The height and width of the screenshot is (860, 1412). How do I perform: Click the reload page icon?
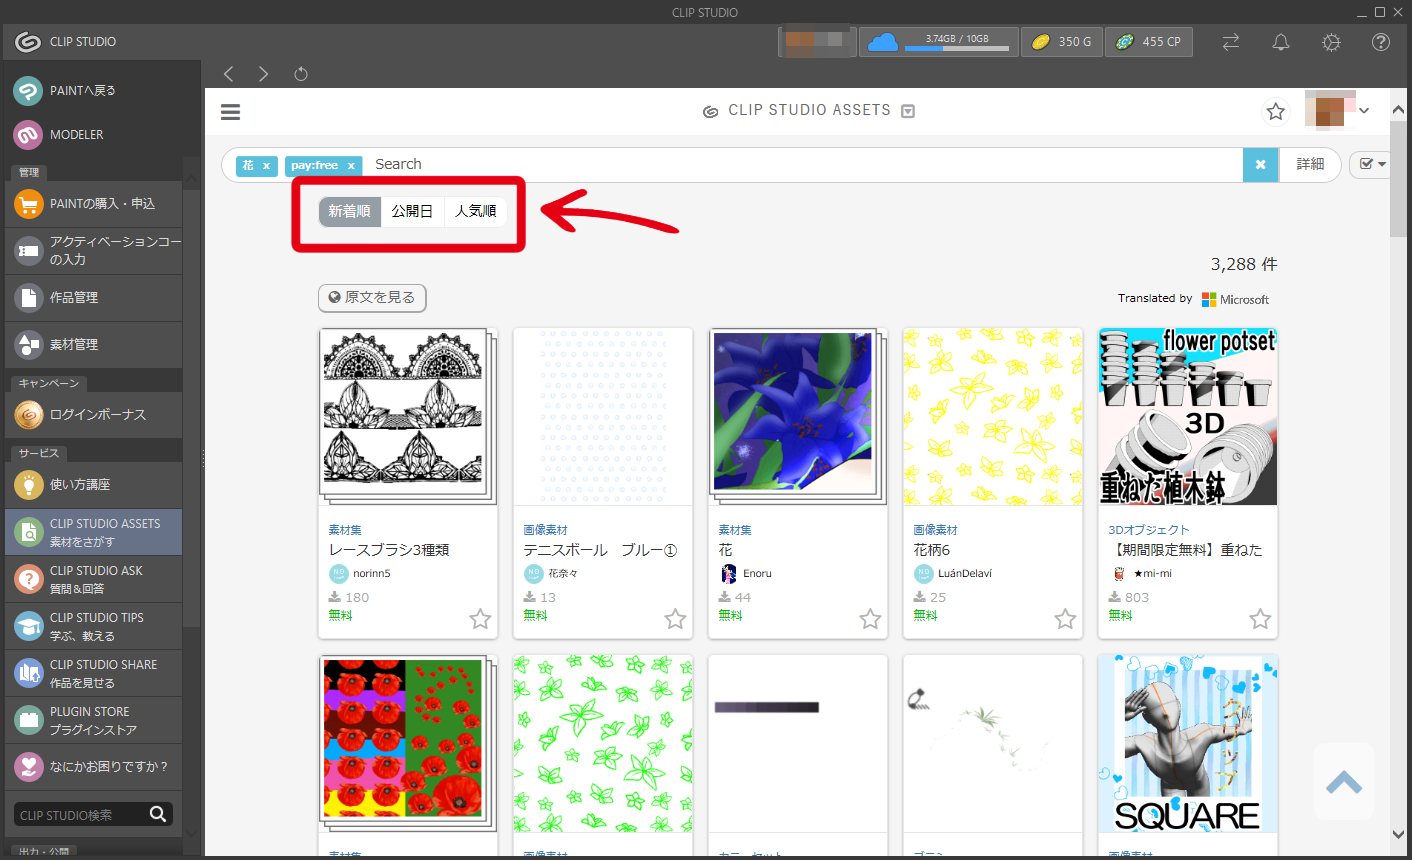coord(301,74)
